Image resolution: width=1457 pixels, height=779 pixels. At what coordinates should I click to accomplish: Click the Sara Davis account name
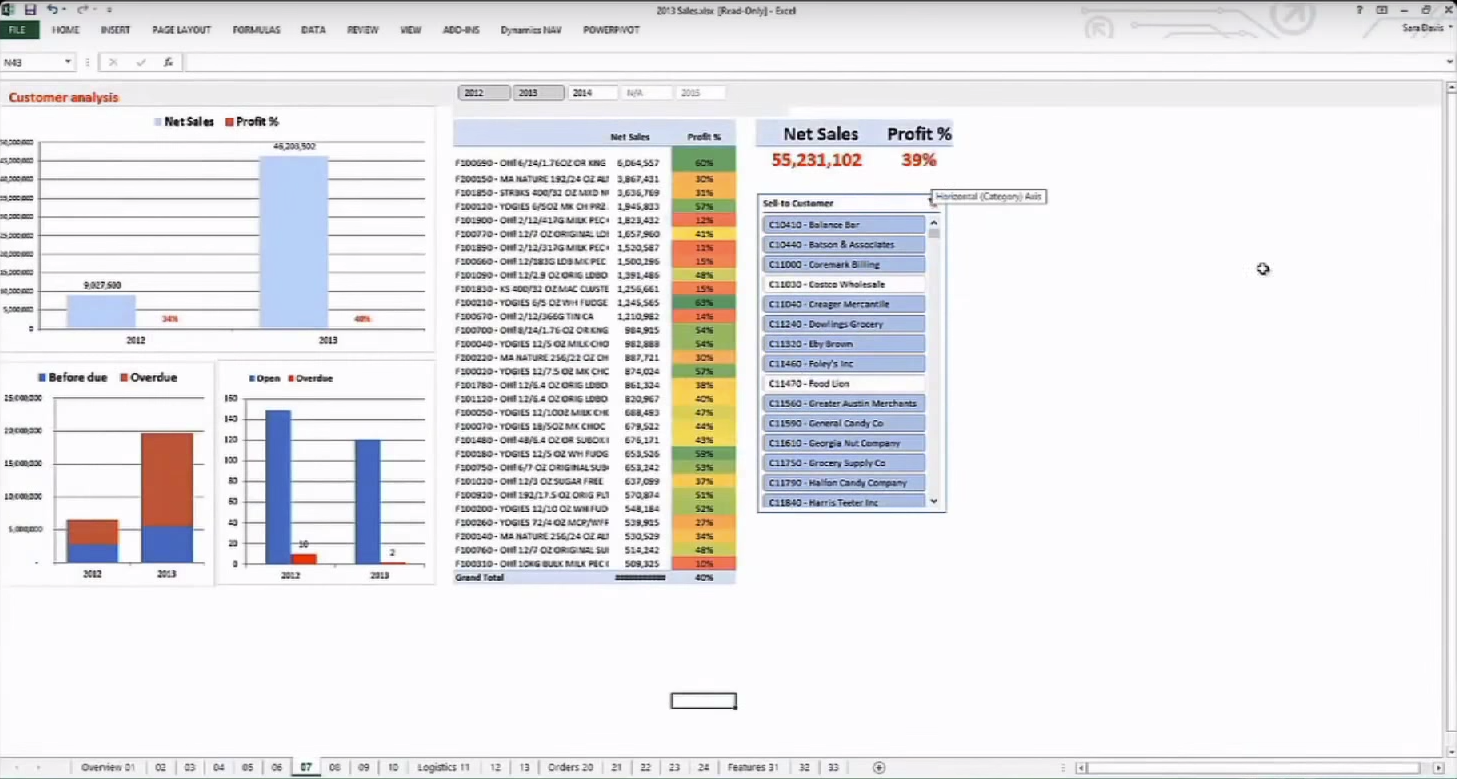point(1423,28)
